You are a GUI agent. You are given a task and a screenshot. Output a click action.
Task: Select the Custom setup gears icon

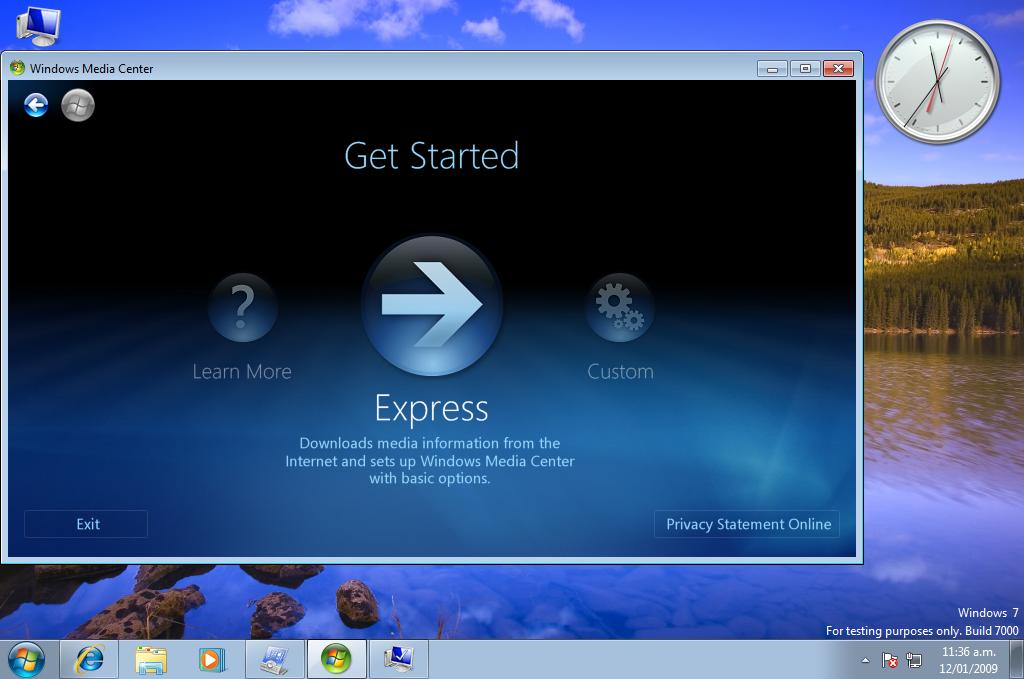(x=619, y=308)
